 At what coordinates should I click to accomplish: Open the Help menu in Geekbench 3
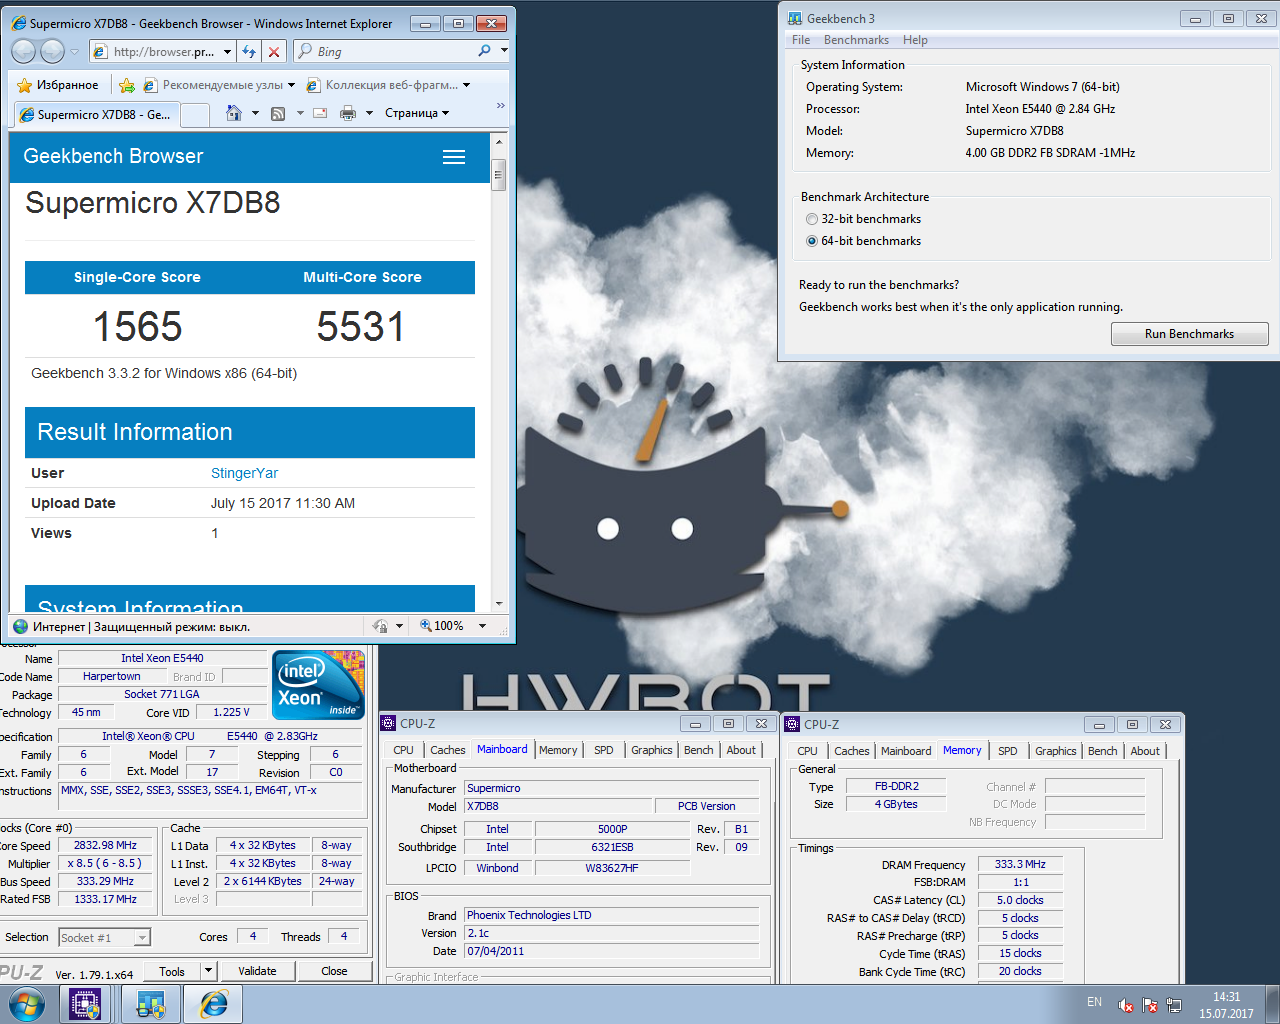(915, 40)
